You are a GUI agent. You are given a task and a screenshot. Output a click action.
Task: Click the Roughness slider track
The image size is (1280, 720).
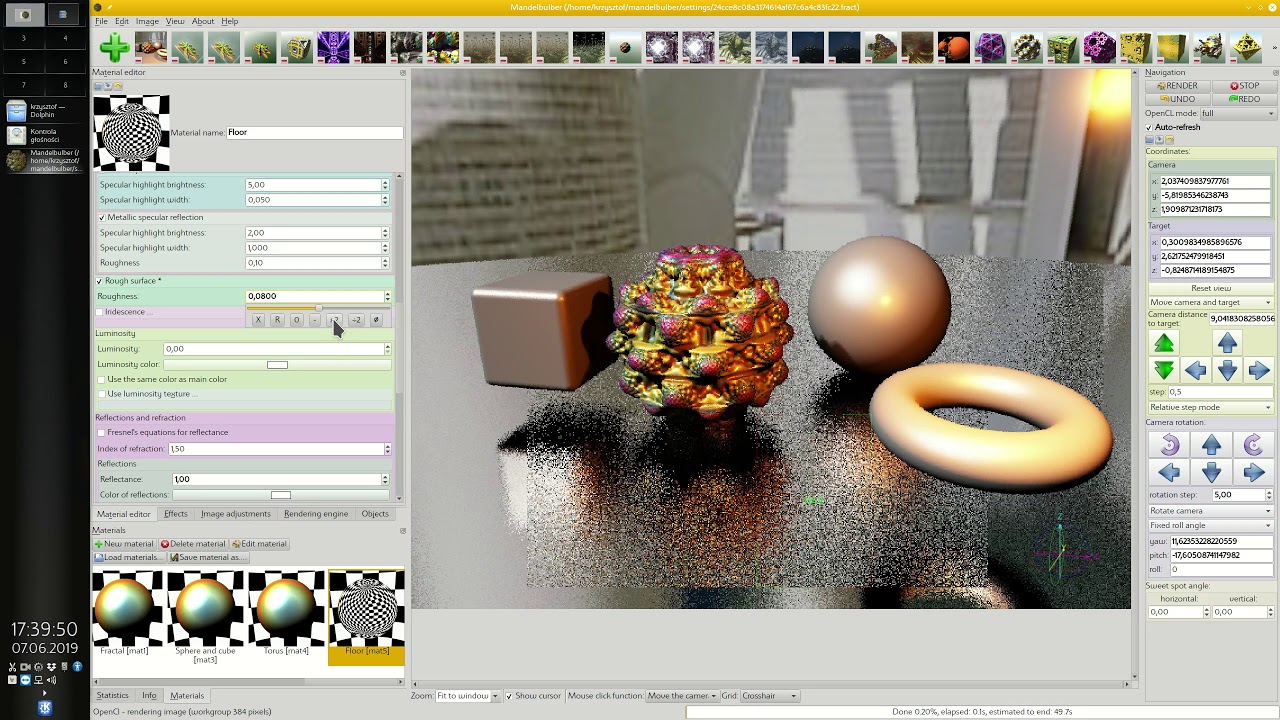[x=318, y=308]
